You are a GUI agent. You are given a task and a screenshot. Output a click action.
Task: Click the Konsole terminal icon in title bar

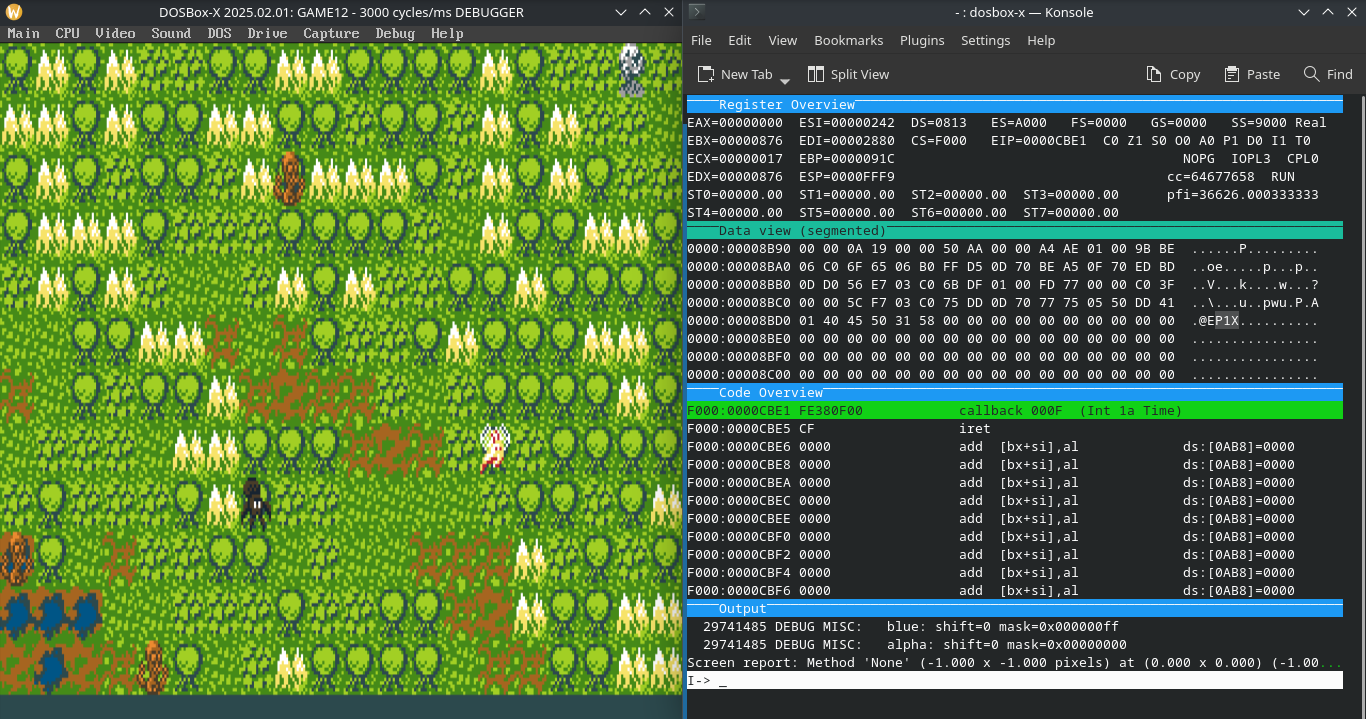[698, 13]
